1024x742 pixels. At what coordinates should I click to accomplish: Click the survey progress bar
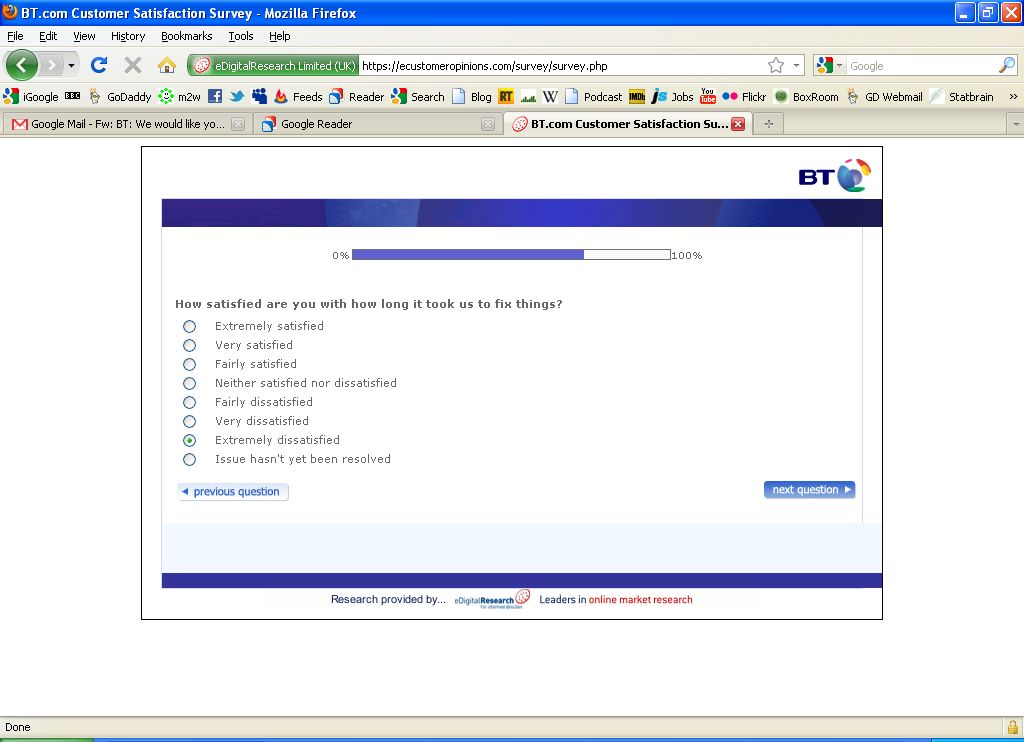click(511, 255)
